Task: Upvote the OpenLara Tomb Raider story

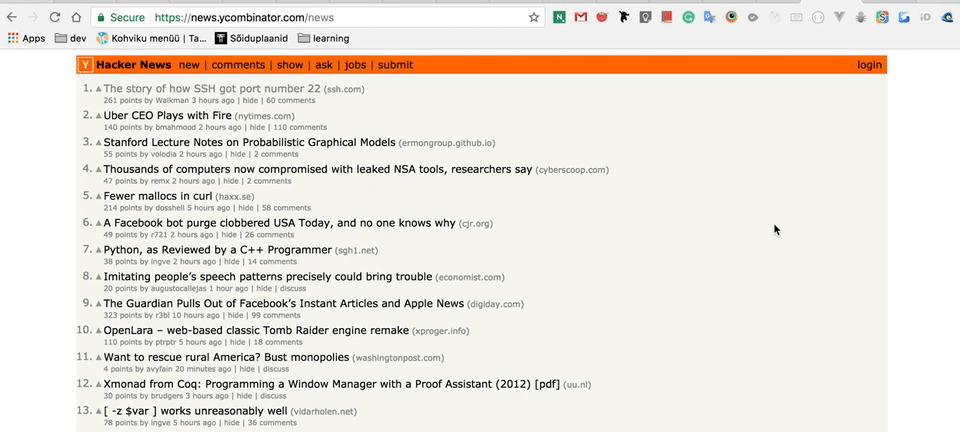Action: point(99,332)
